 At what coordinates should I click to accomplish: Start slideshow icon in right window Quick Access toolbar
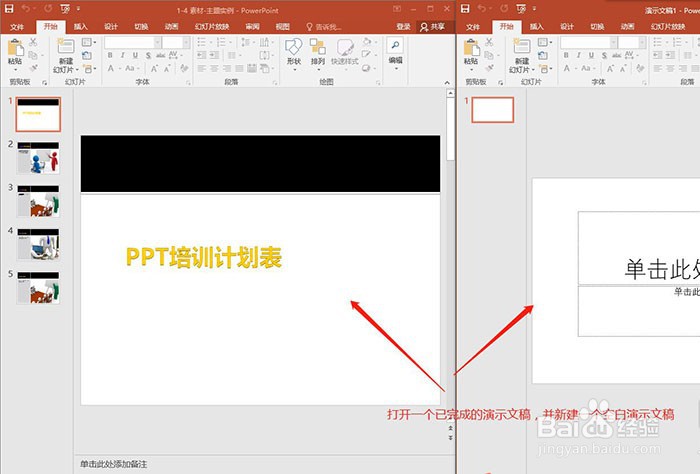pos(521,9)
